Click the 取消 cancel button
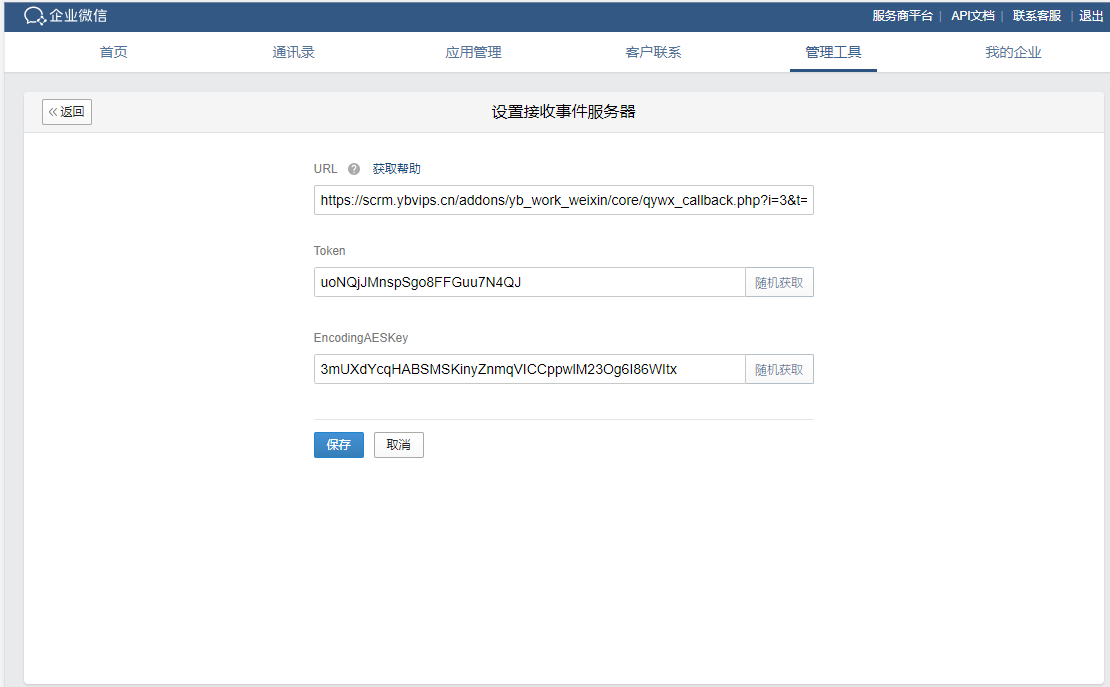 pos(399,445)
